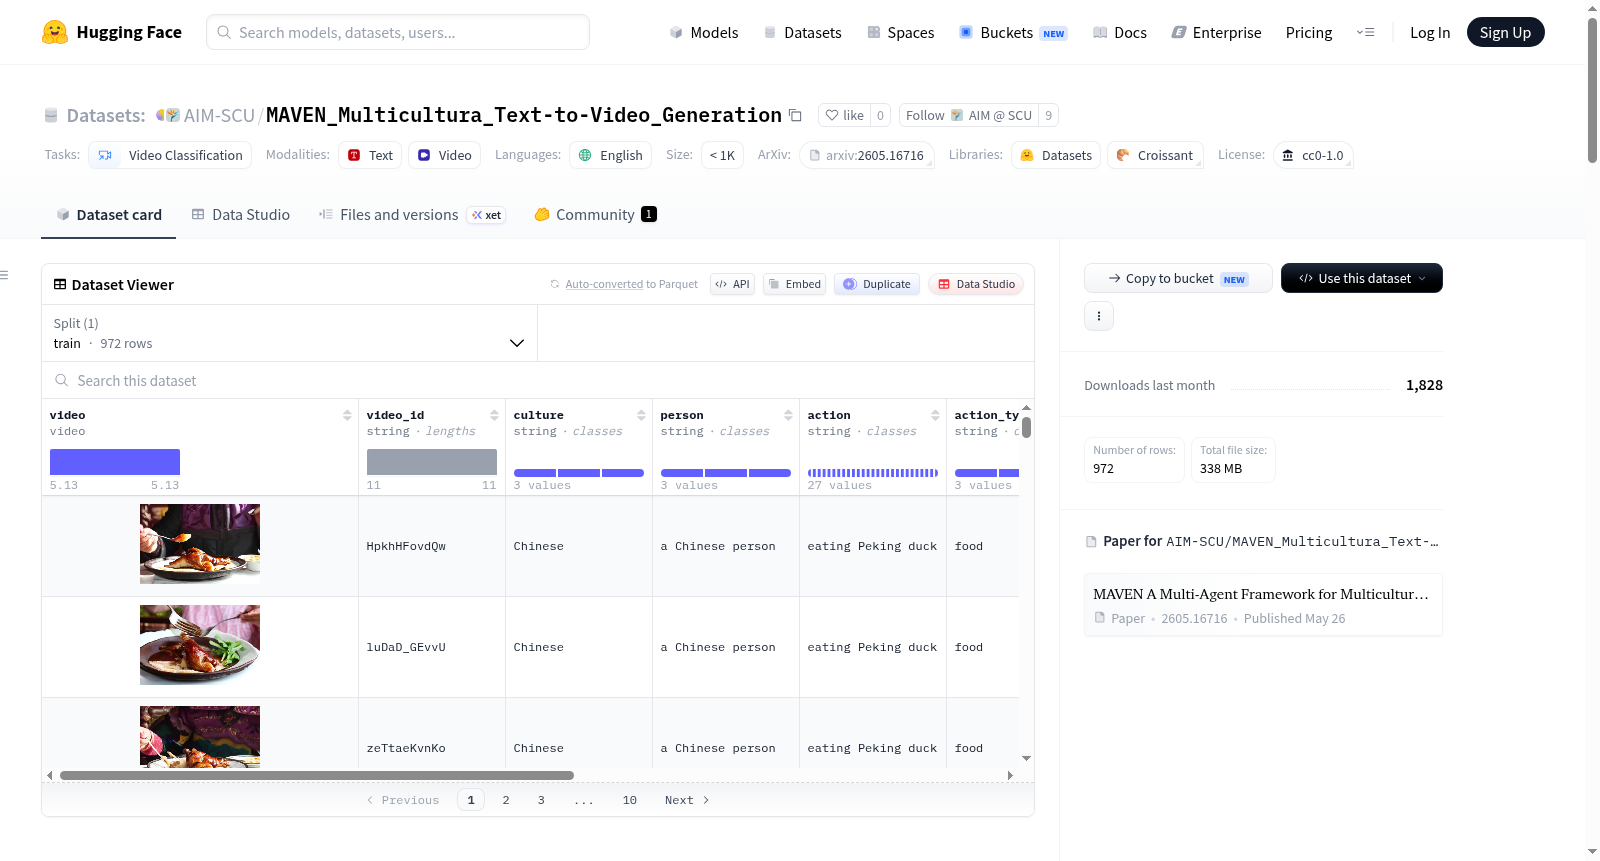The image size is (1600, 861).
Task: Sort by the person column
Action: pos(788,415)
